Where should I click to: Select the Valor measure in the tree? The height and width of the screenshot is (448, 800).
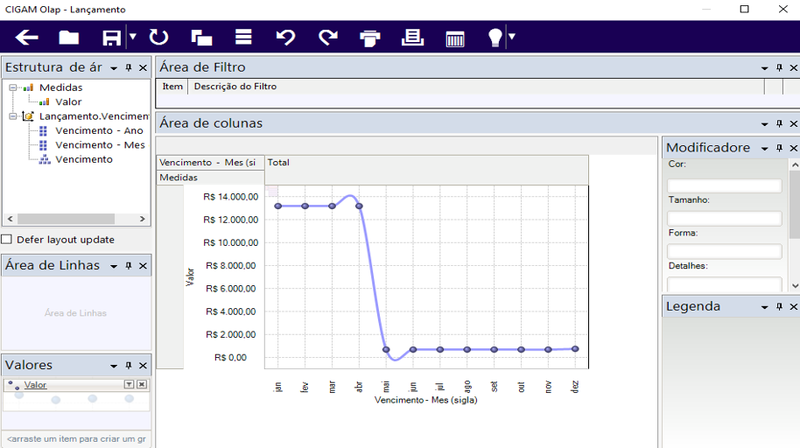[x=68, y=102]
